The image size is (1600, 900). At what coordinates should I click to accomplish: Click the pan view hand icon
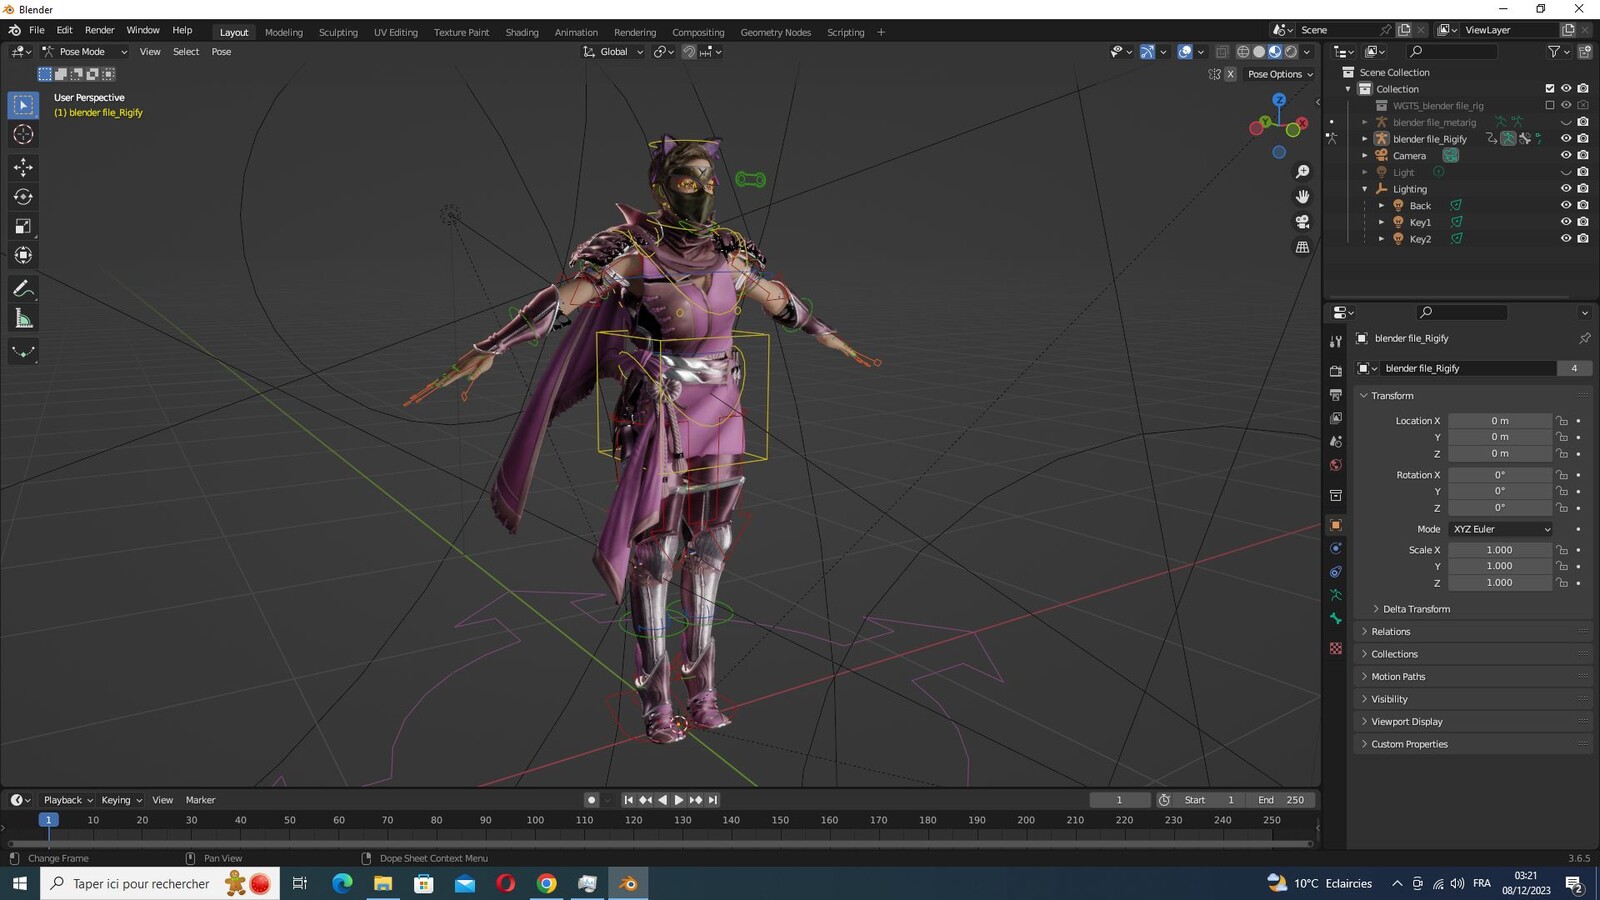click(x=1302, y=197)
